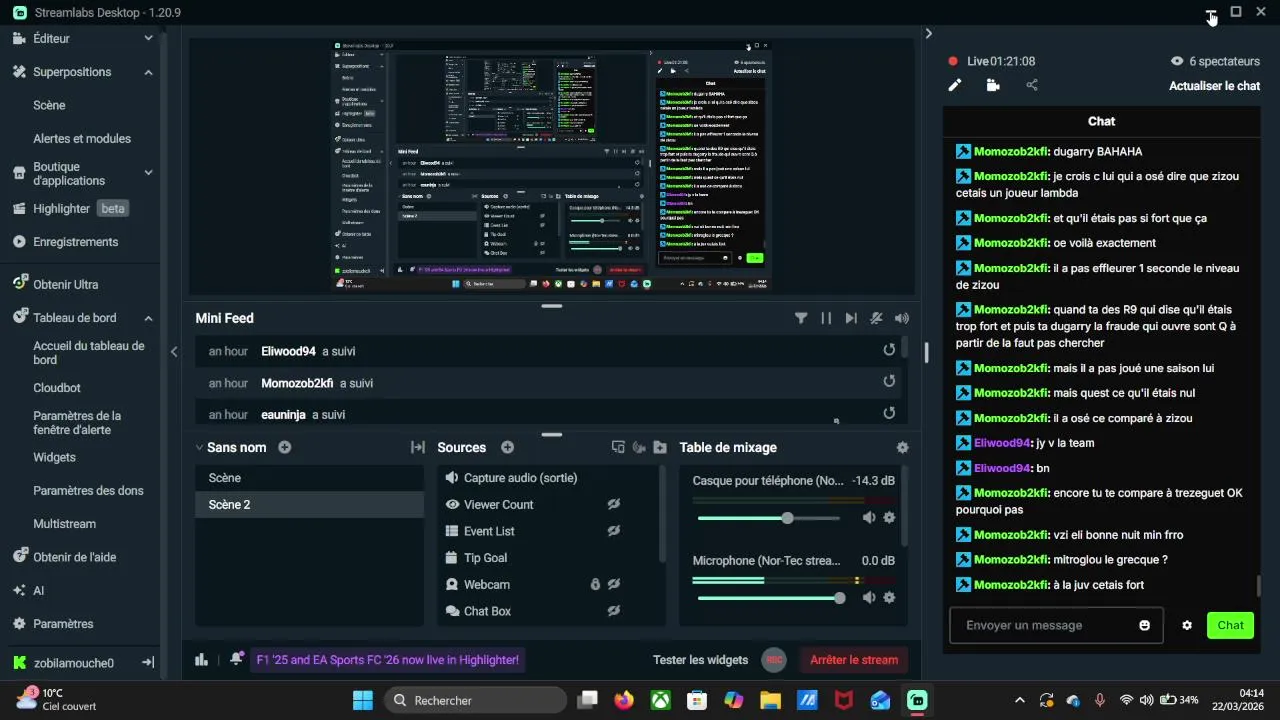Screen dimensions: 1280x720
Task: Open Scène under Superpositions
Action: (49, 105)
